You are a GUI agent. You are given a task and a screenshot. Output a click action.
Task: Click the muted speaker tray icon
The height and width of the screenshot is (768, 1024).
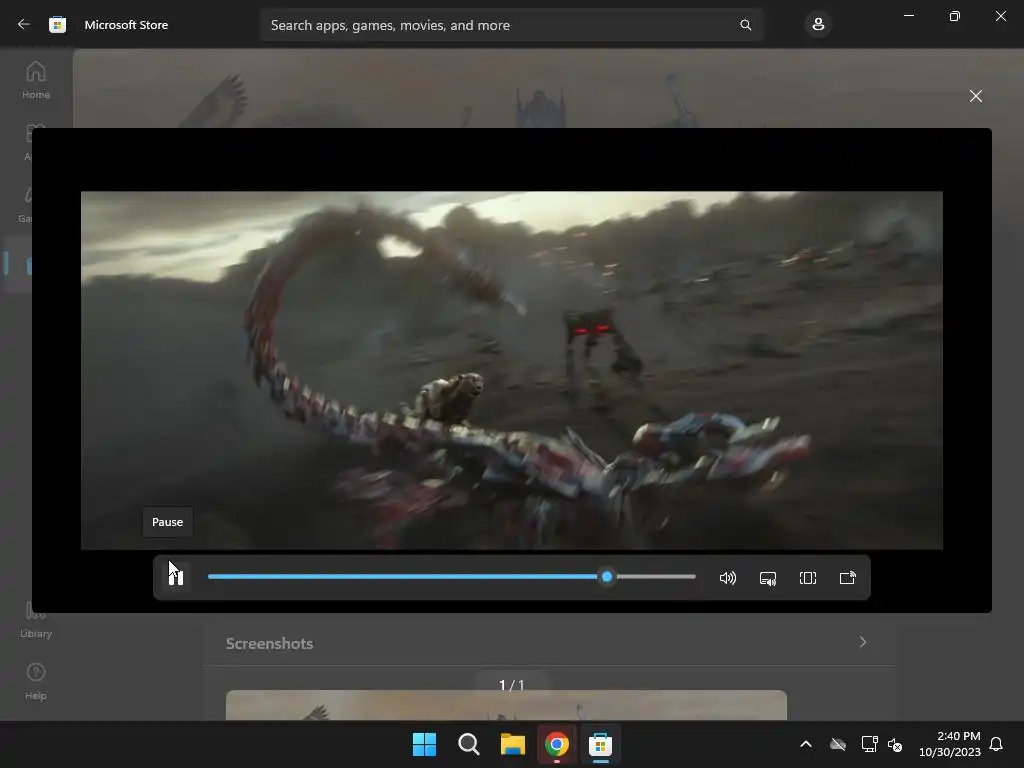pos(895,744)
